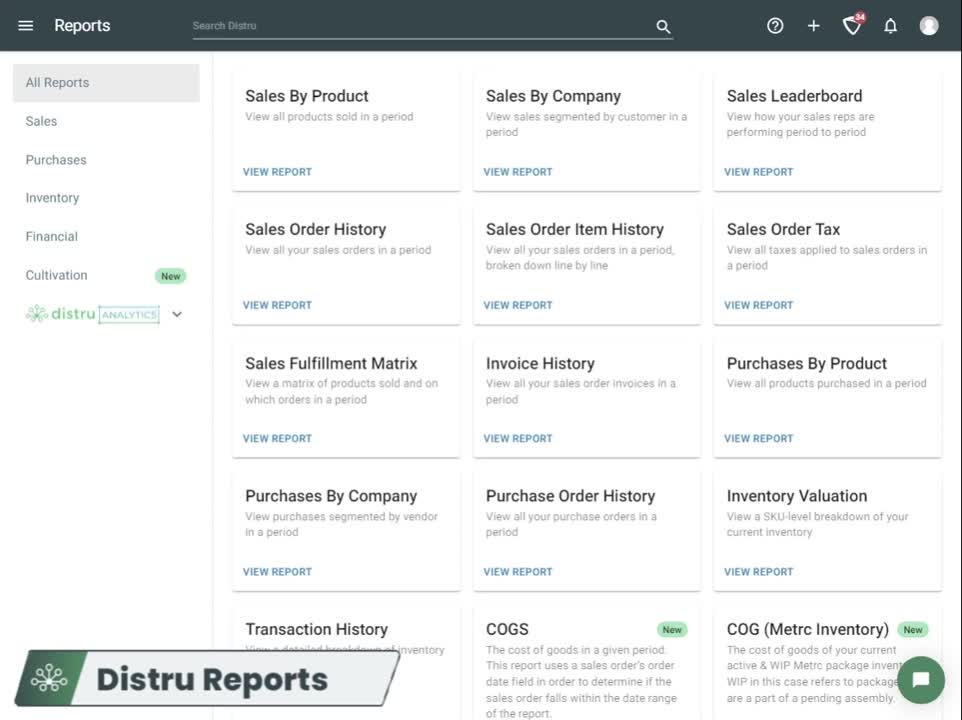Open the notifications bell

point(890,25)
